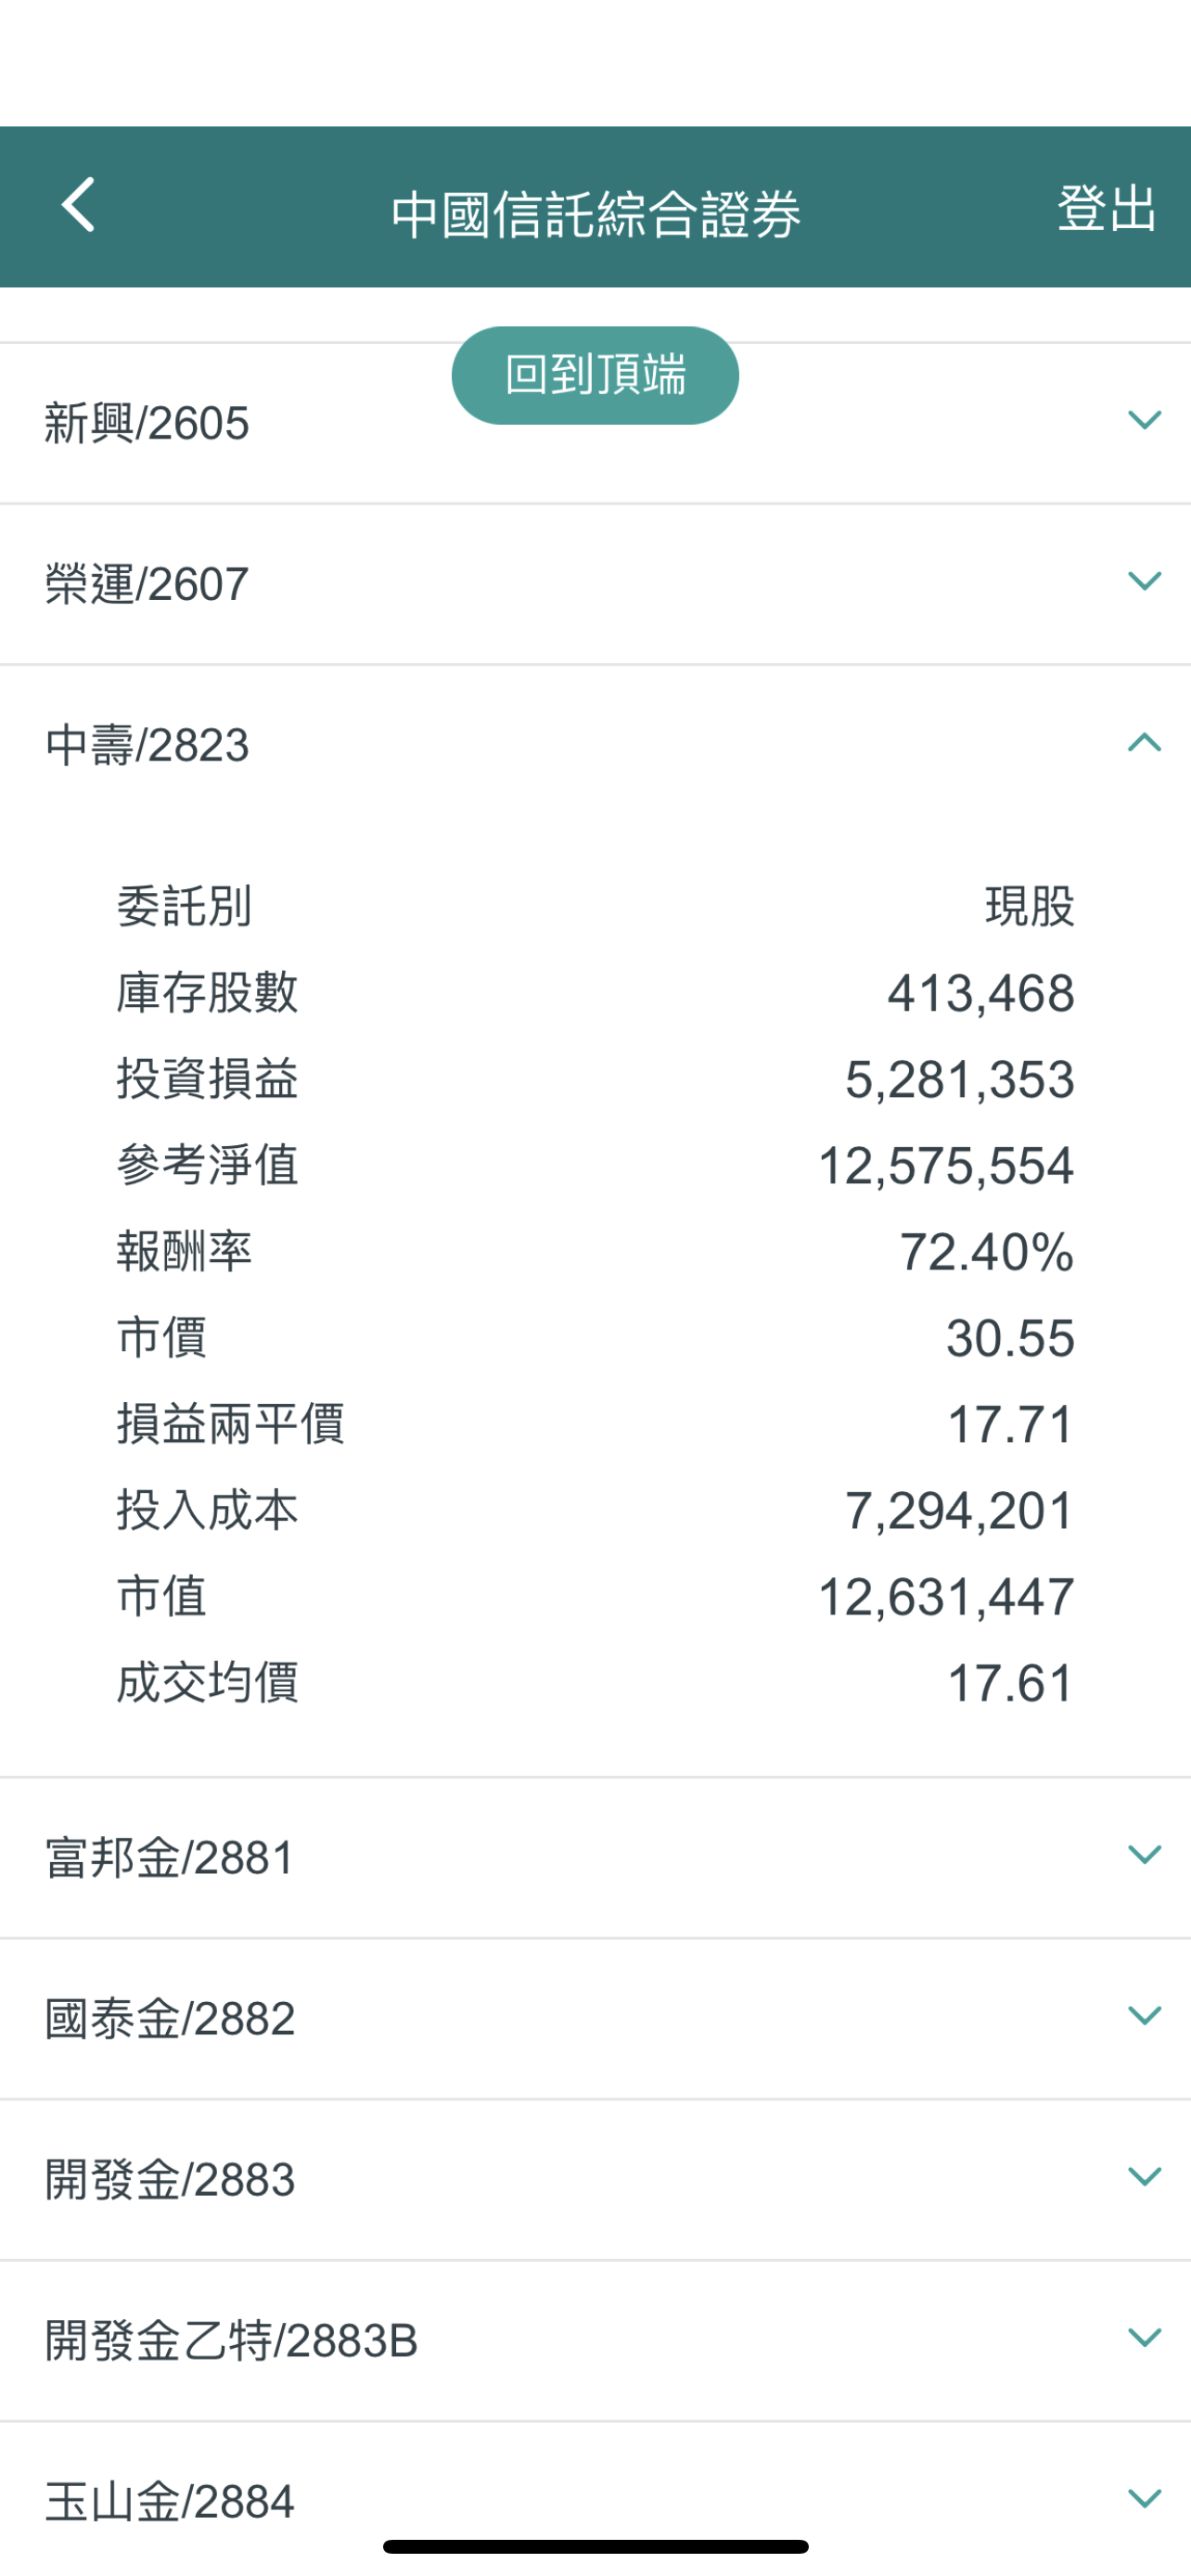Expand the 開發金乙特/2883B chevron

pyautogui.click(x=1144, y=2338)
